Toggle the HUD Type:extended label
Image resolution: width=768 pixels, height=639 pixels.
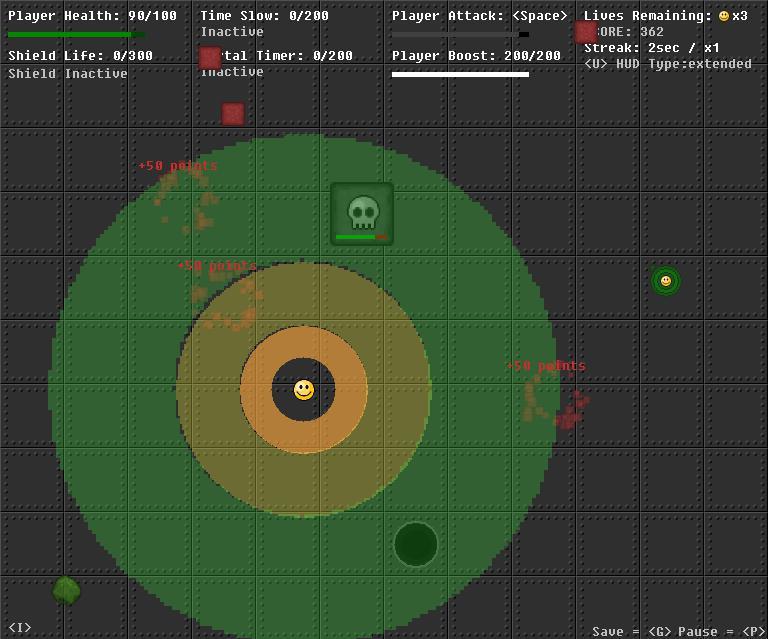tap(667, 64)
